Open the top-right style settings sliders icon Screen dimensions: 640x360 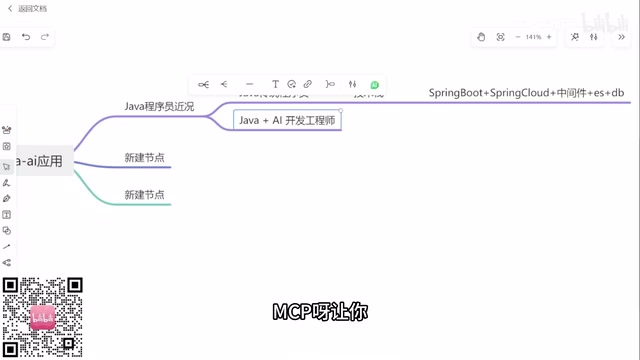594,37
